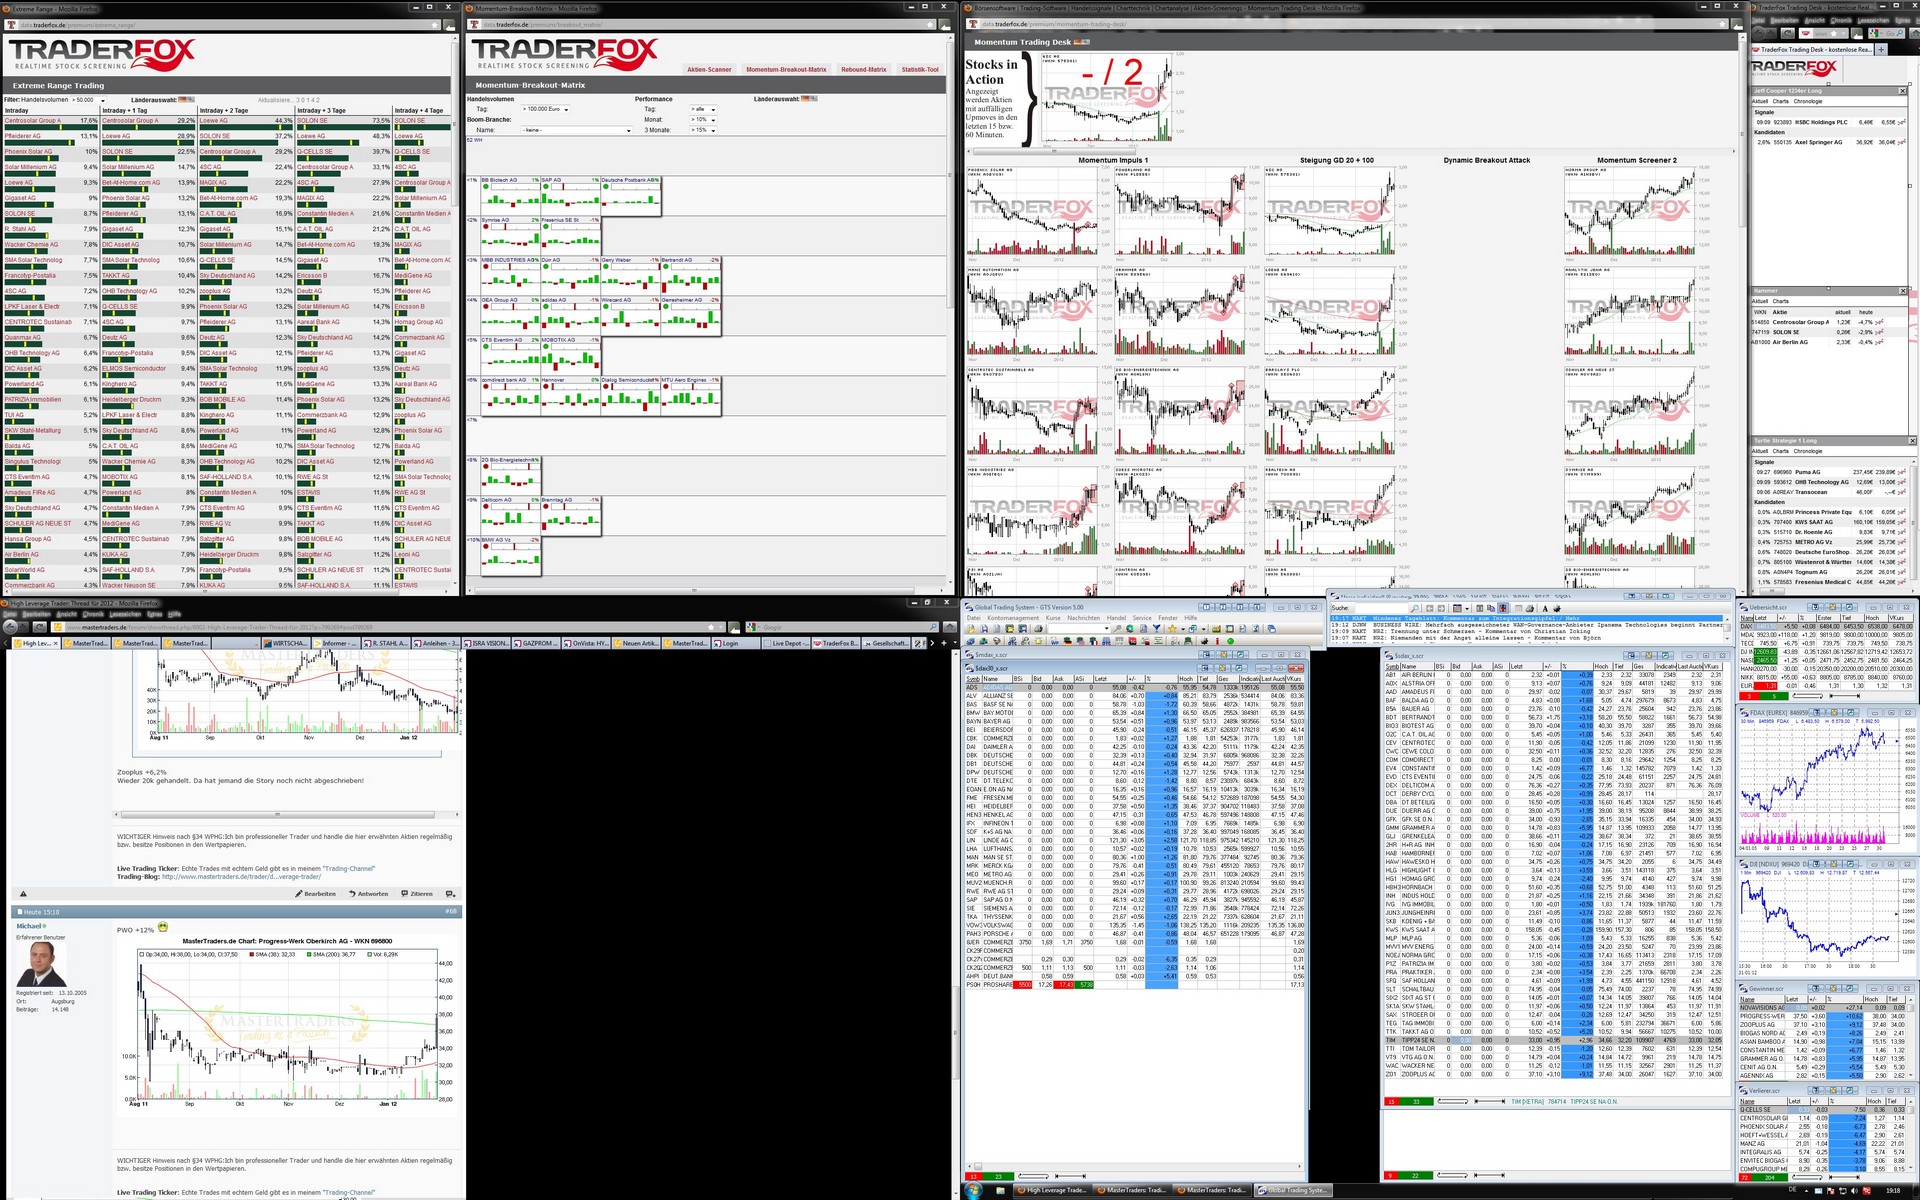Expand the arrow next to GTS star icon
Image resolution: width=1920 pixels, height=1200 pixels.
1182,629
